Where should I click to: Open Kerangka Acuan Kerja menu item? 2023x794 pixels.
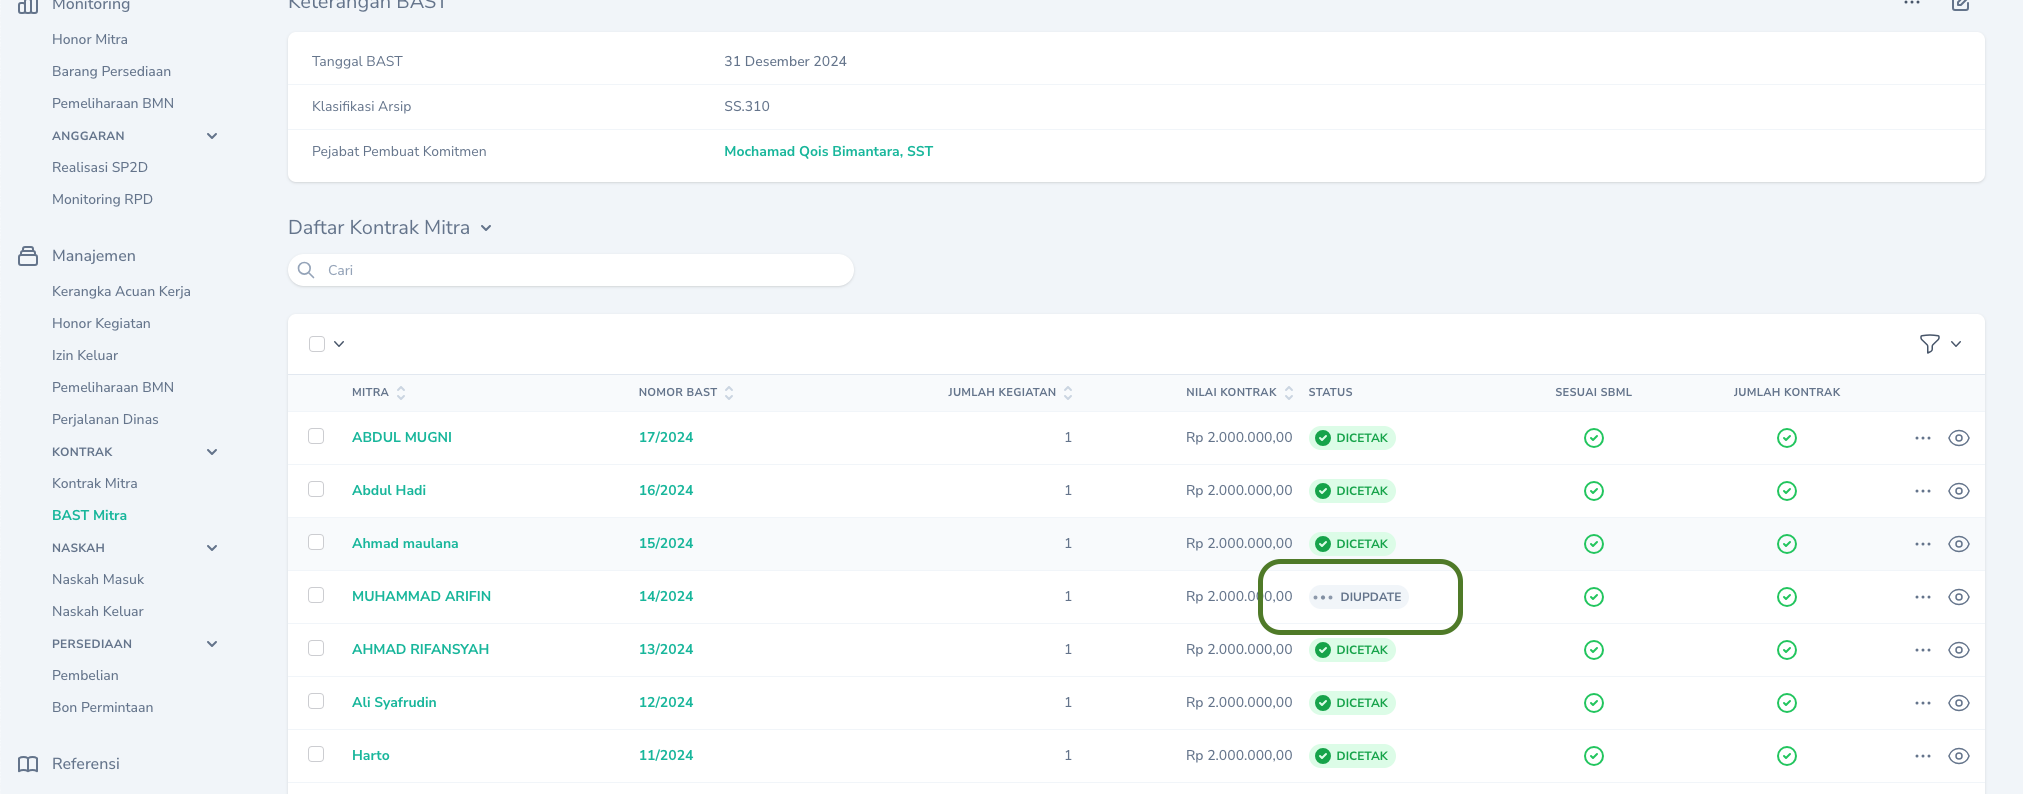(x=121, y=291)
